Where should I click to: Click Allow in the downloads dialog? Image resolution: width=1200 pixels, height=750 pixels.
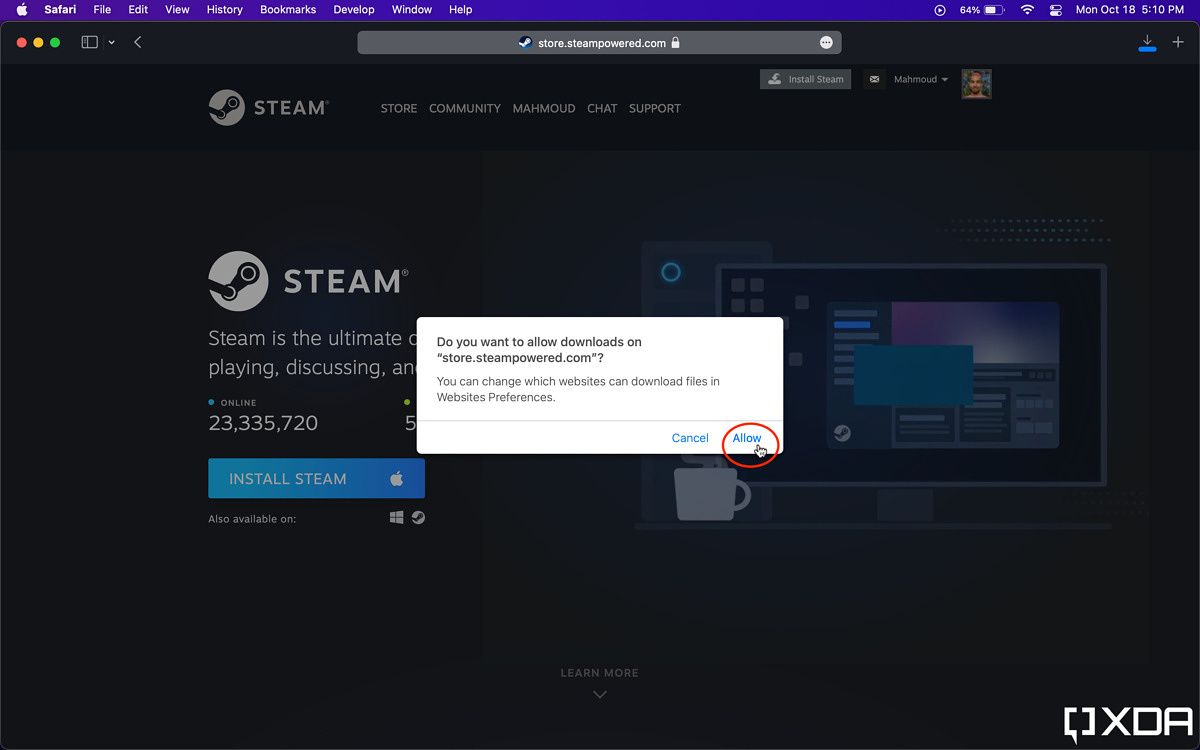(x=746, y=438)
